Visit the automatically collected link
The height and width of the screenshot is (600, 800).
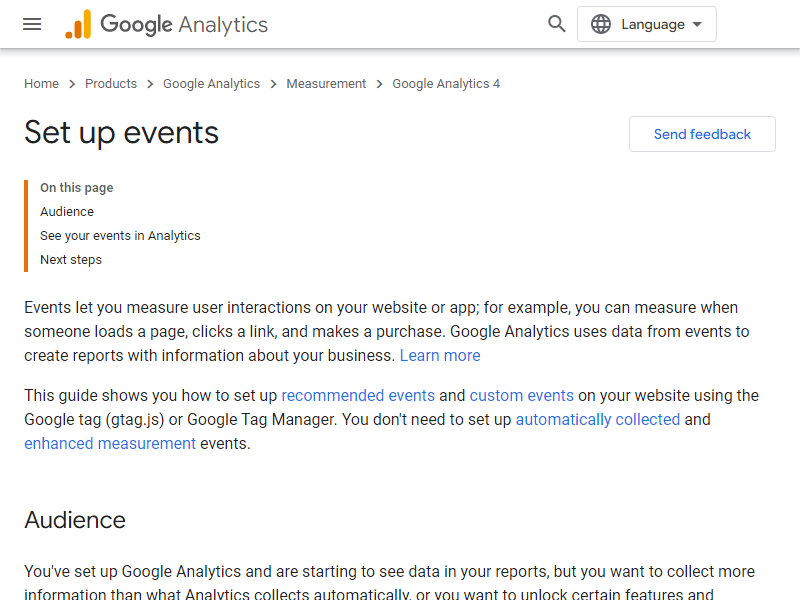598,420
